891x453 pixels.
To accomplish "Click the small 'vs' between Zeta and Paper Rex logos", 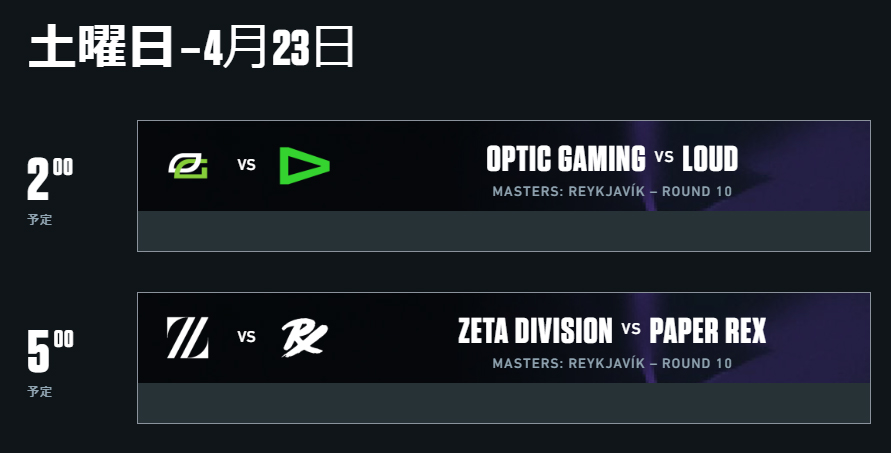I will (246, 337).
